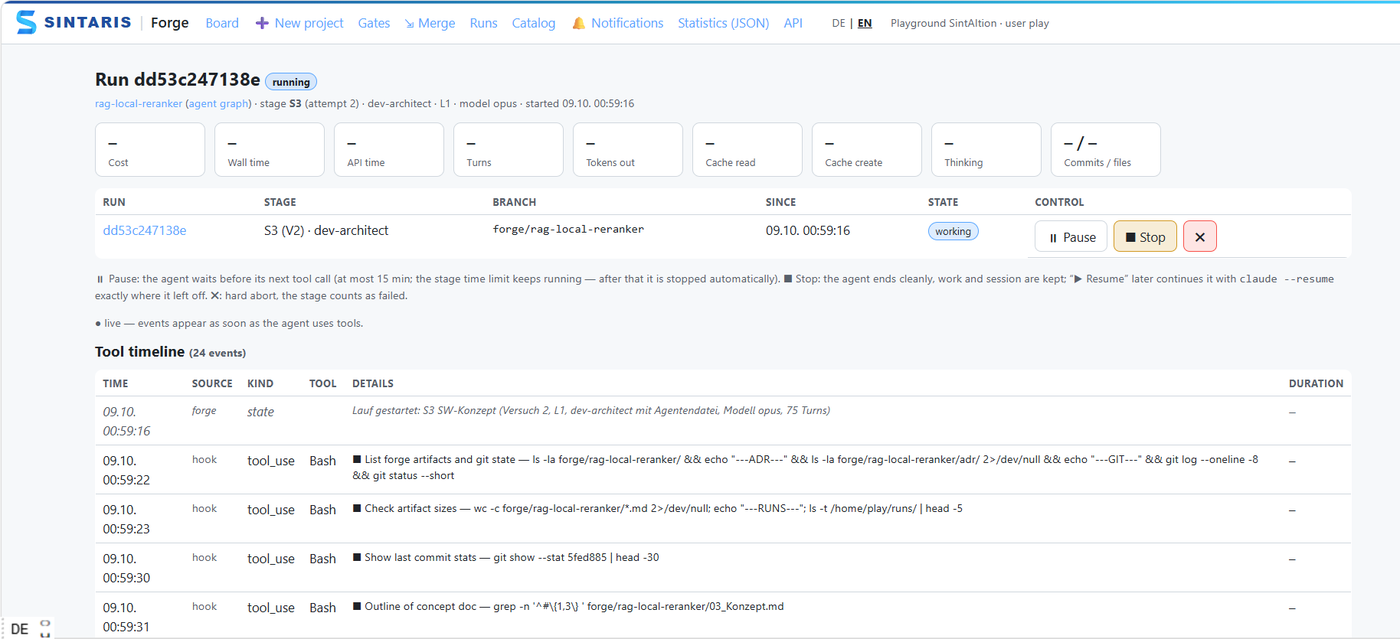Select EN language in the navbar

coord(865,23)
